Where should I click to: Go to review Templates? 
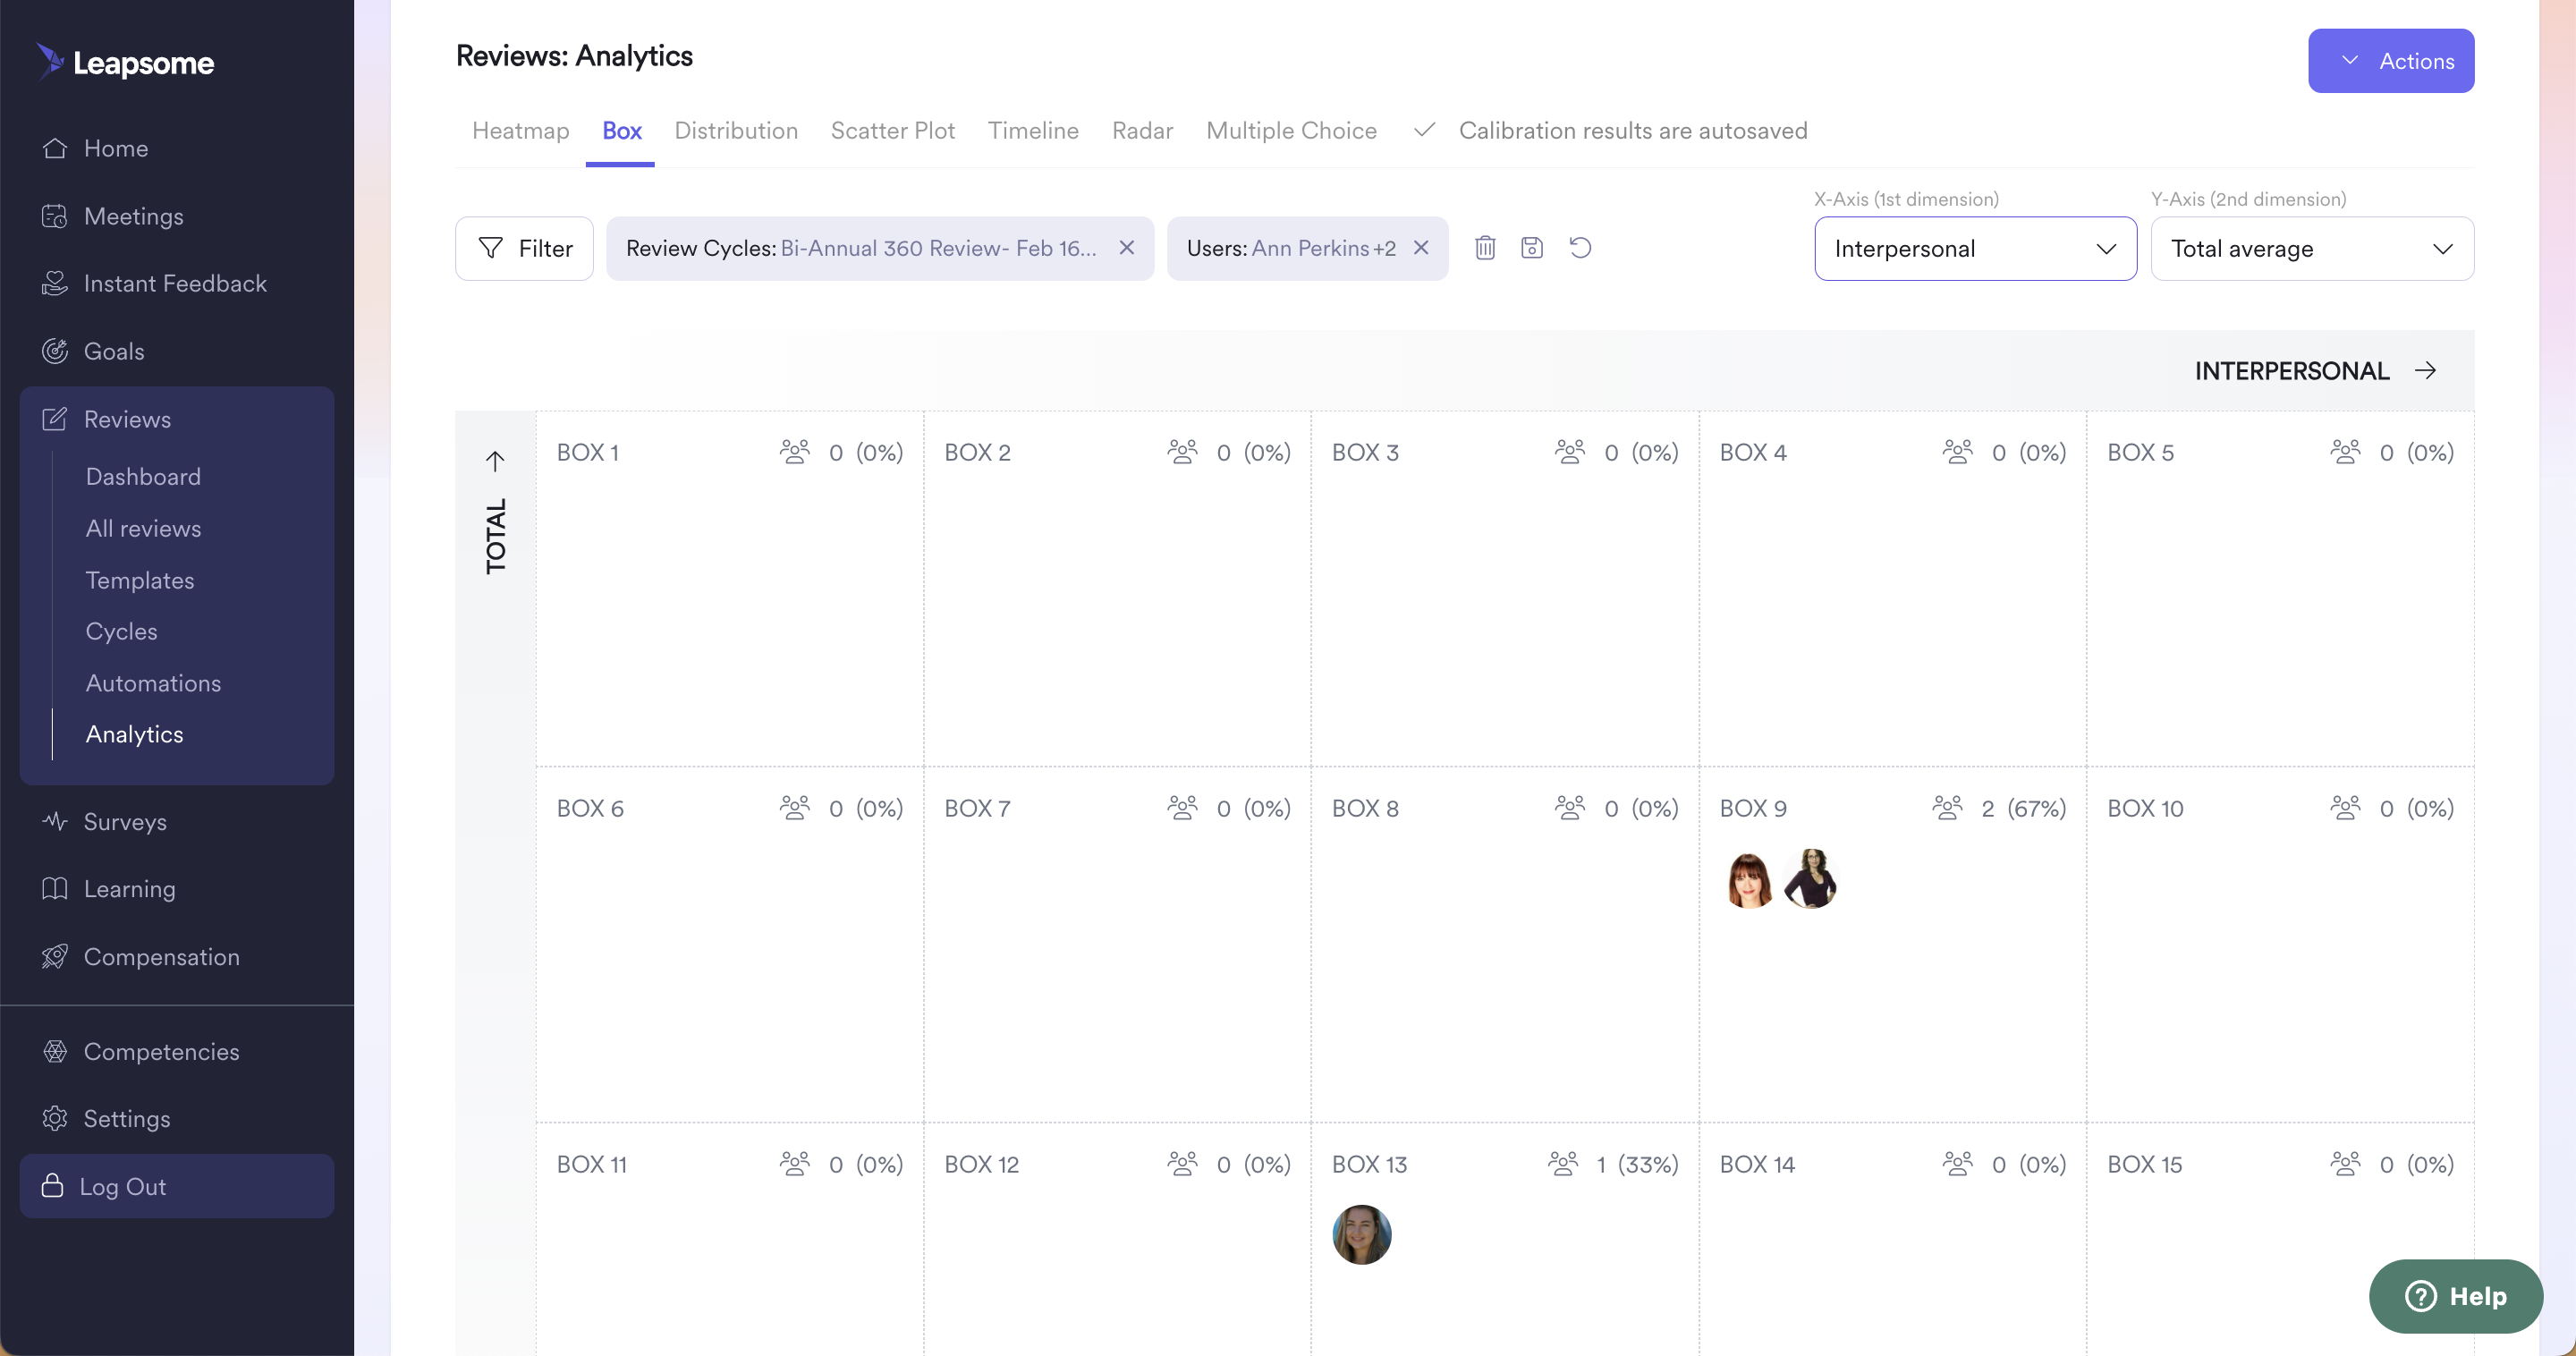coord(140,580)
